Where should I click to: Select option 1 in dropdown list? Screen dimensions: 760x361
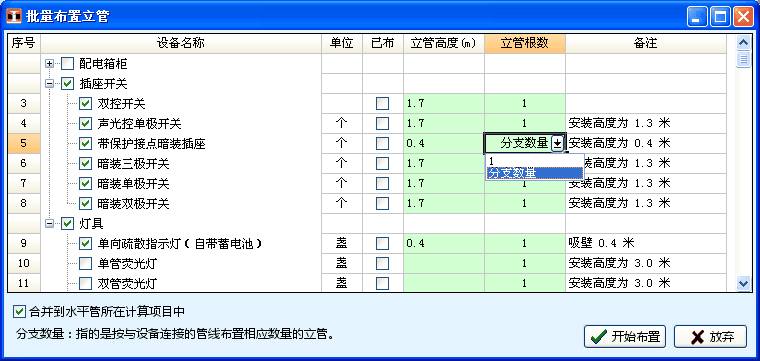(535, 161)
